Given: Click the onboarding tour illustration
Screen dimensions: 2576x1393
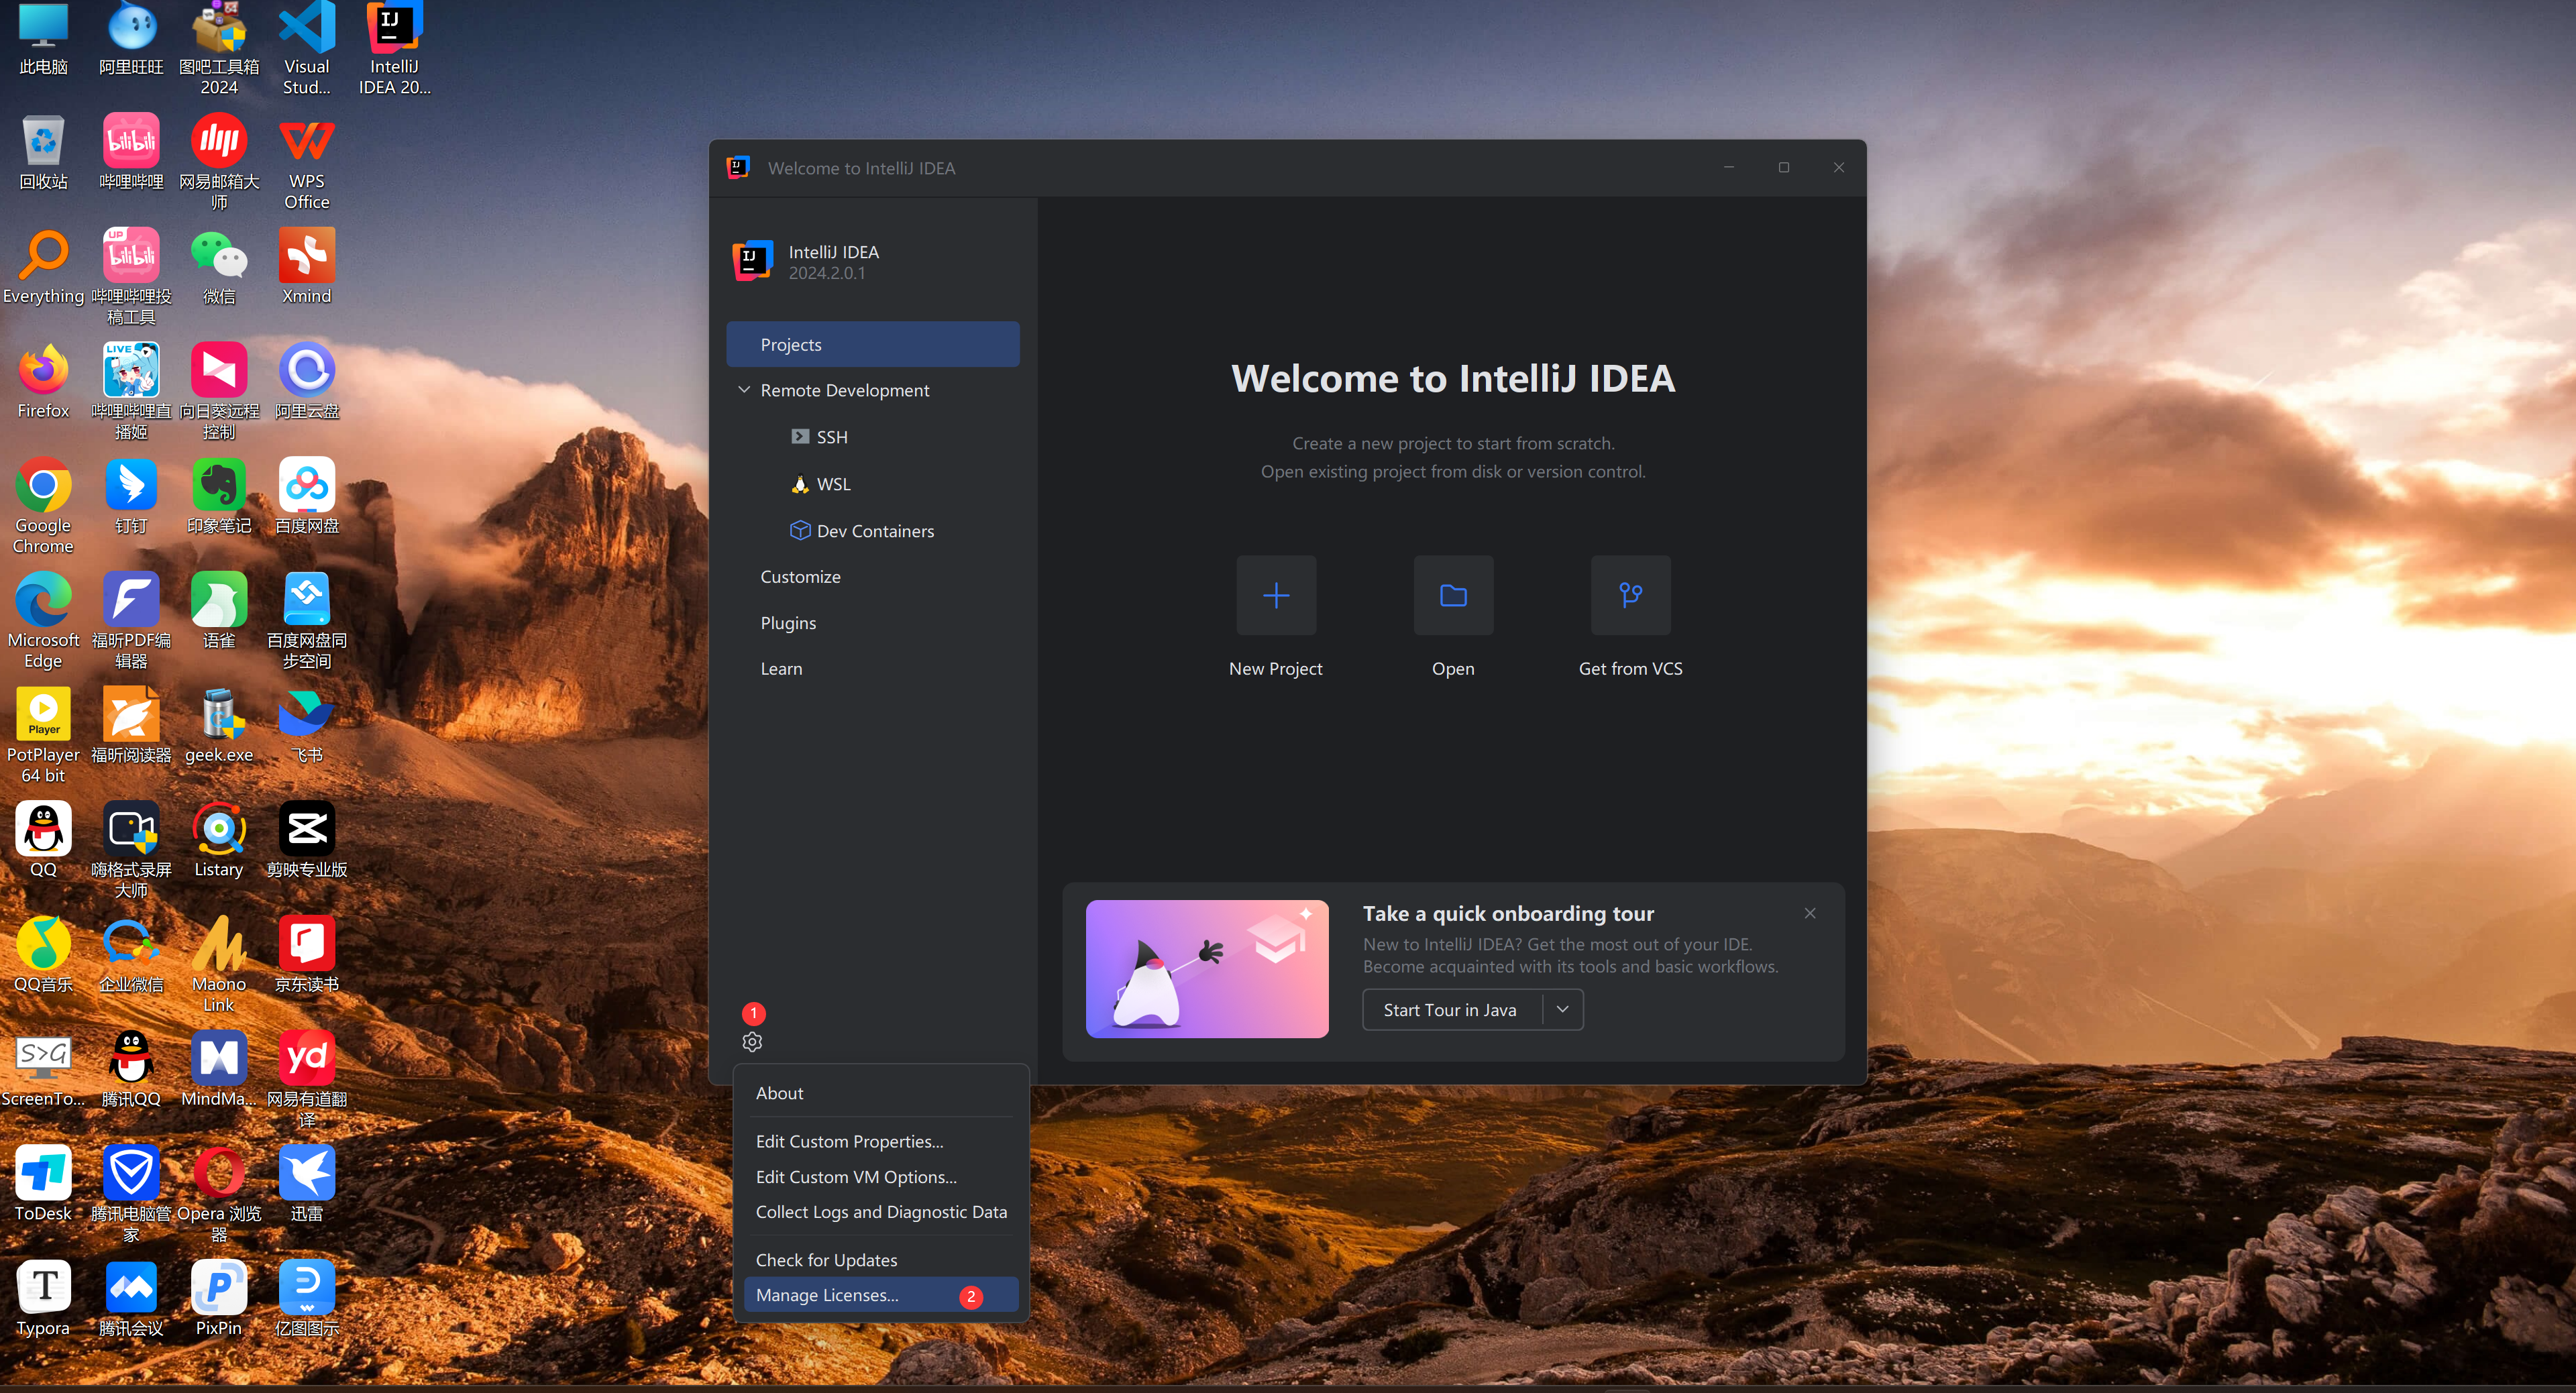Looking at the screenshot, I should coord(1206,968).
